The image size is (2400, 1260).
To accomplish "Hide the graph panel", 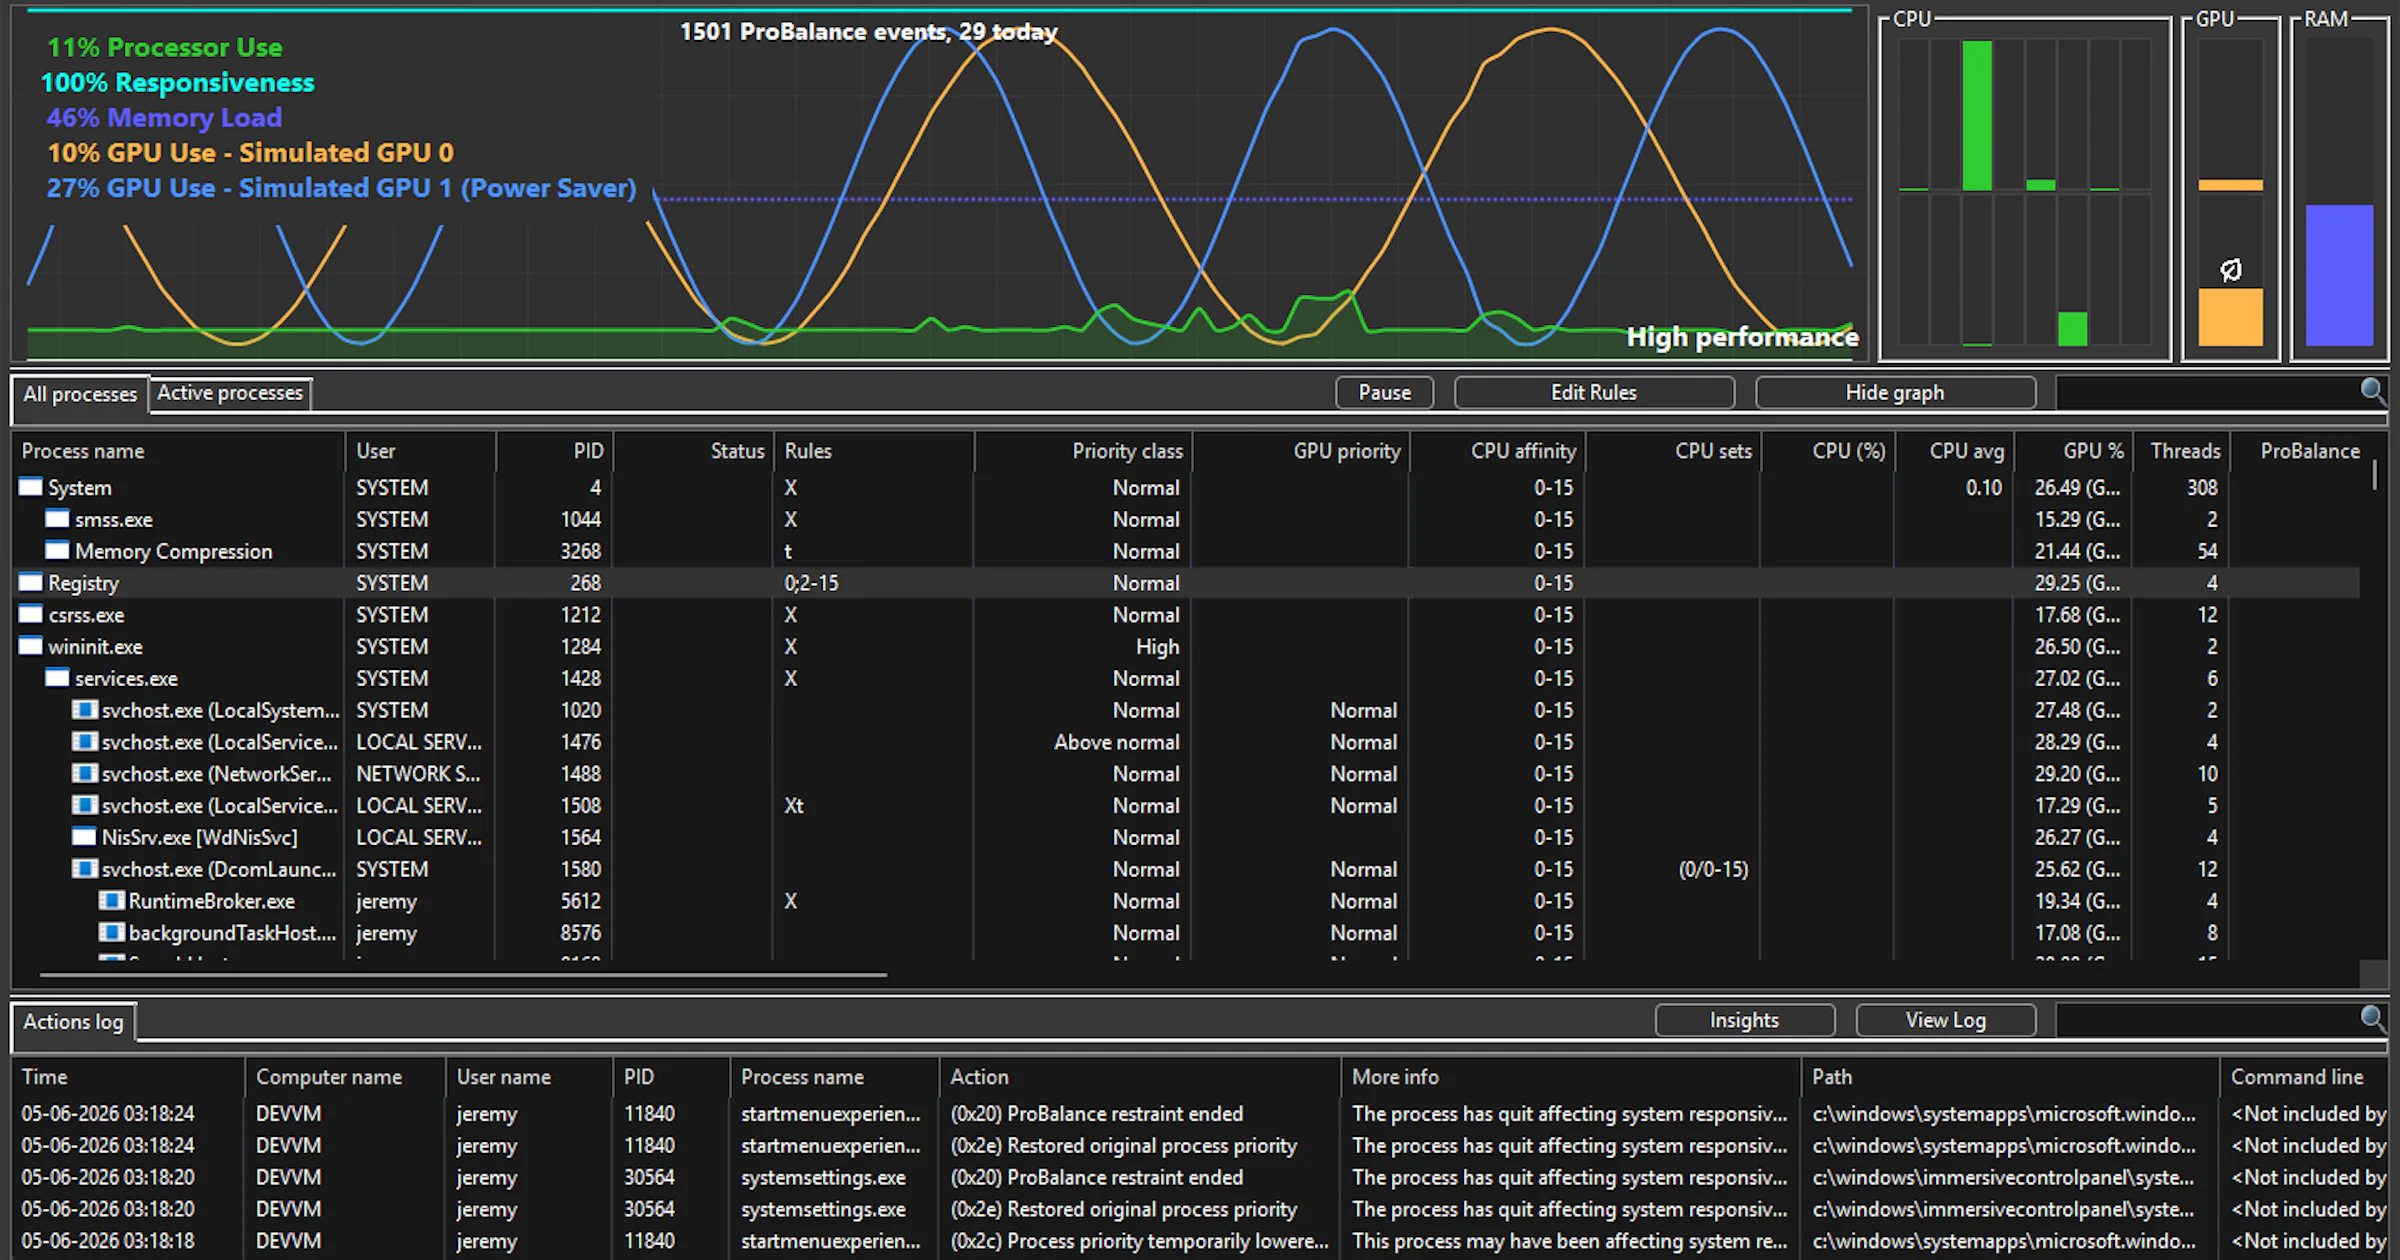I will (1895, 393).
